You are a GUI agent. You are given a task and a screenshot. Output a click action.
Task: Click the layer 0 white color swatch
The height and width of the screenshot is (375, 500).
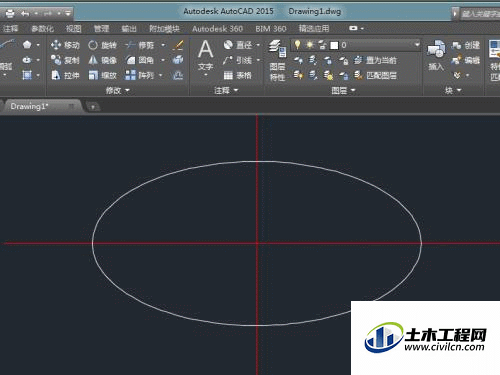[334, 45]
